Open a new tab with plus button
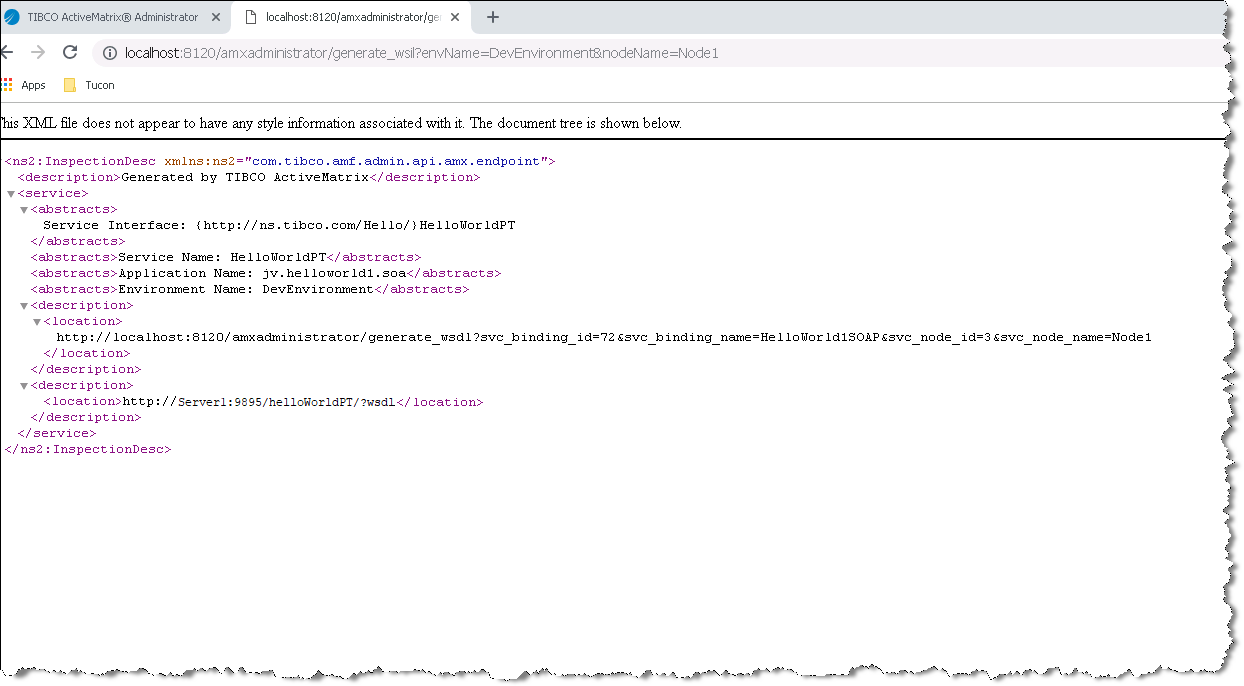Image resolution: width=1244 pixels, height=686 pixels. [492, 17]
